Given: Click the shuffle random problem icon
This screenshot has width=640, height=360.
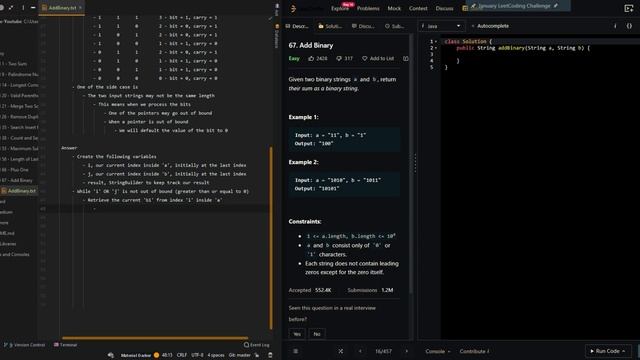Looking at the screenshot, I should 340,351.
